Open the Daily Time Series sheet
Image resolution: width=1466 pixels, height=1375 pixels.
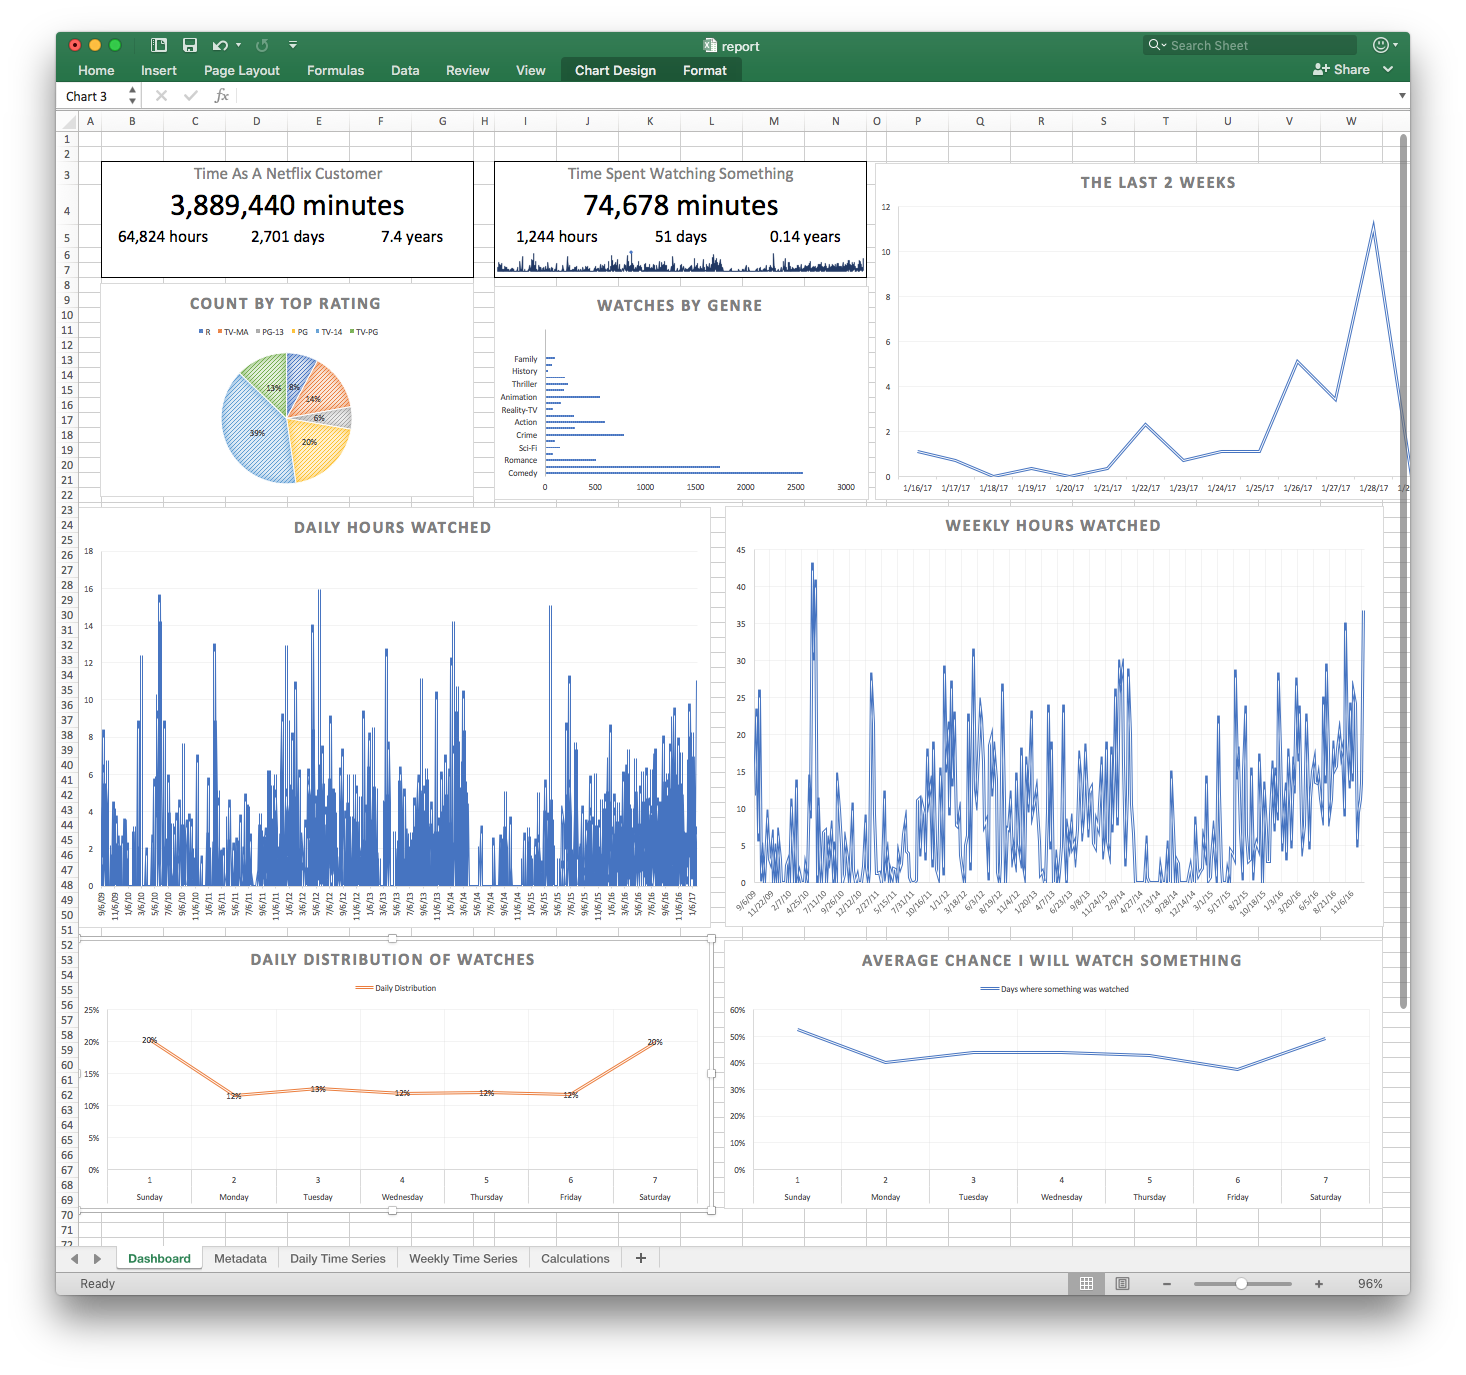(x=338, y=1258)
